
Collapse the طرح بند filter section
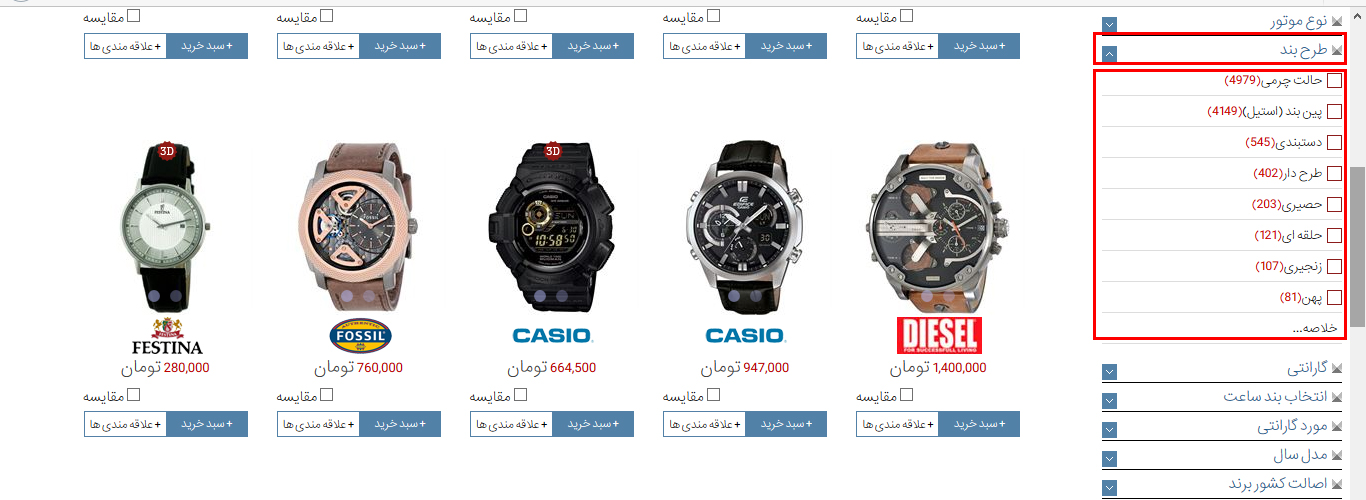click(x=1110, y=54)
